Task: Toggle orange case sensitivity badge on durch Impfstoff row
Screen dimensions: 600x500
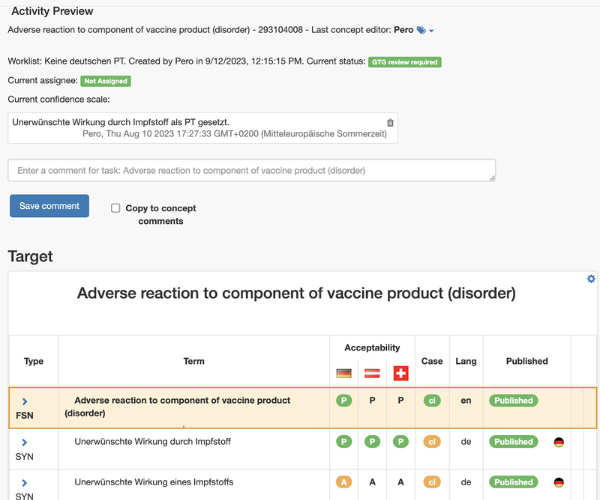Action: pos(432,441)
